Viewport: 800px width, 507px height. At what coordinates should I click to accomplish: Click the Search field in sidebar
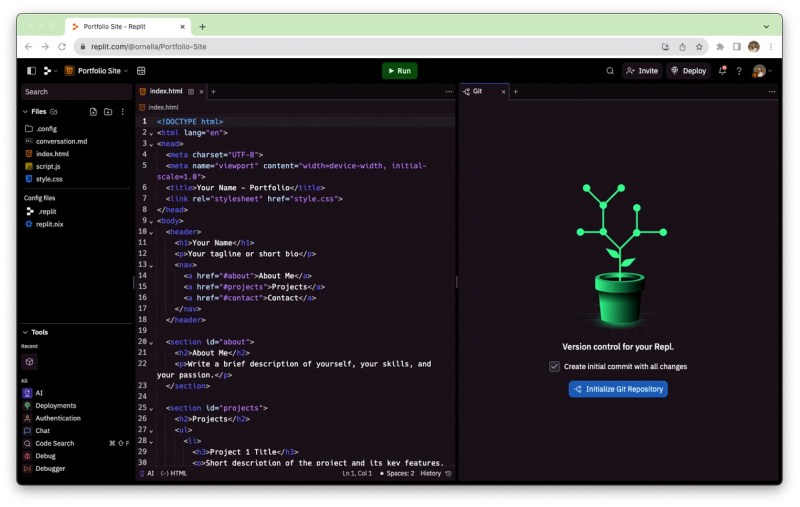(x=76, y=92)
